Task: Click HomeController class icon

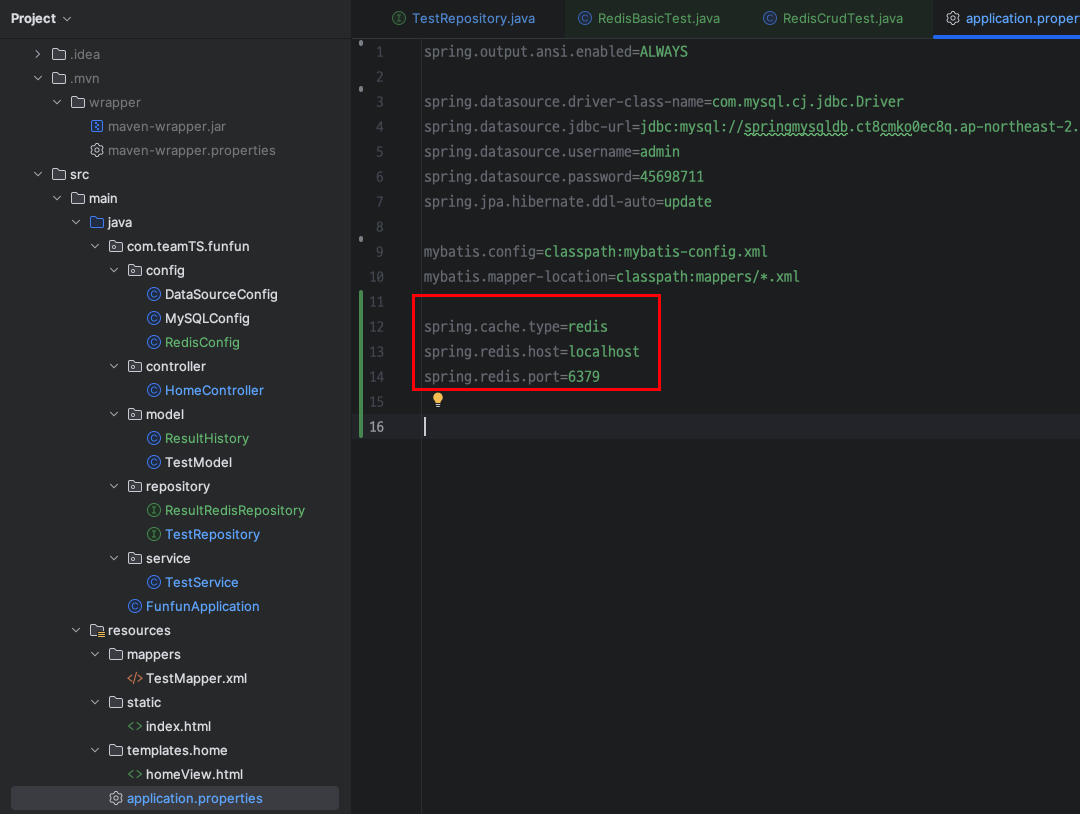Action: (x=154, y=390)
